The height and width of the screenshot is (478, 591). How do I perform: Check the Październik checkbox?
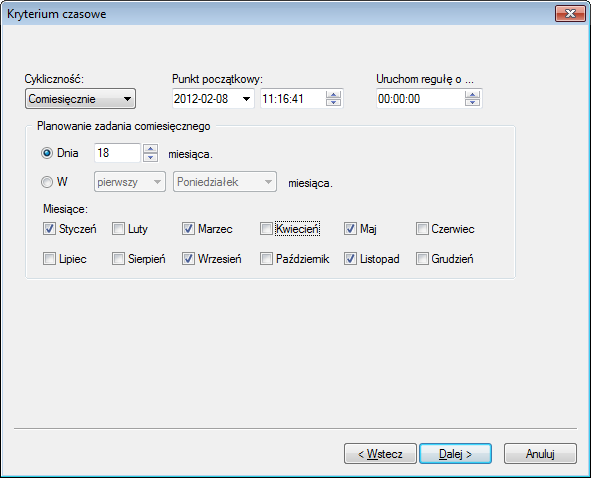coord(266,259)
